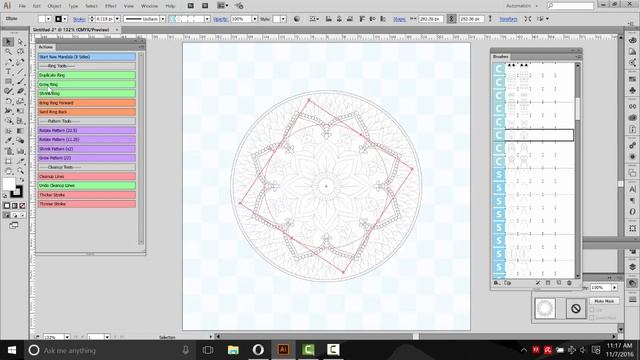
Task: Toggle the Clip checkbox in Transparency panel
Action: click(x=591, y=310)
